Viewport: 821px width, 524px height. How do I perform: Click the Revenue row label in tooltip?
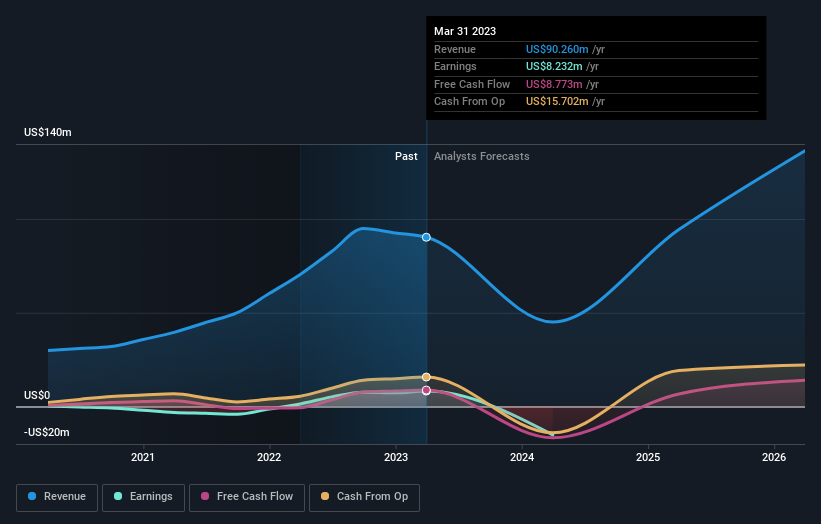455,49
